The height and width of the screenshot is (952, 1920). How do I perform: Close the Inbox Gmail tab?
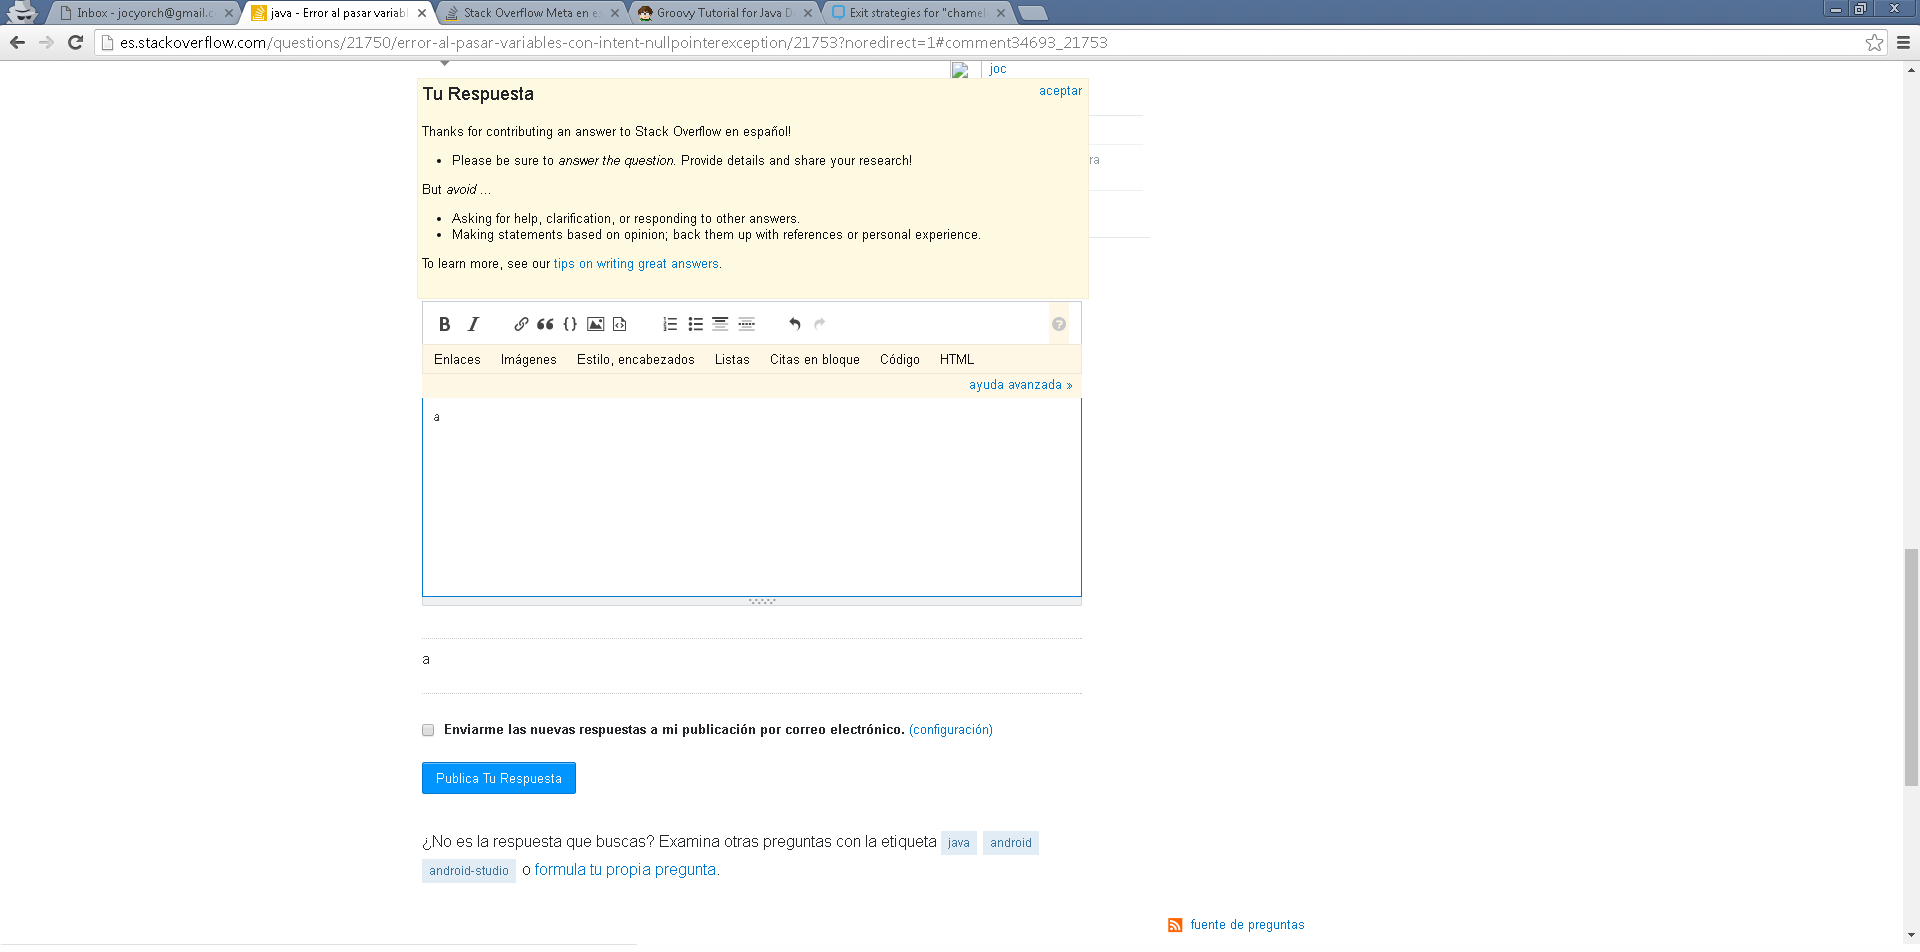pyautogui.click(x=229, y=13)
